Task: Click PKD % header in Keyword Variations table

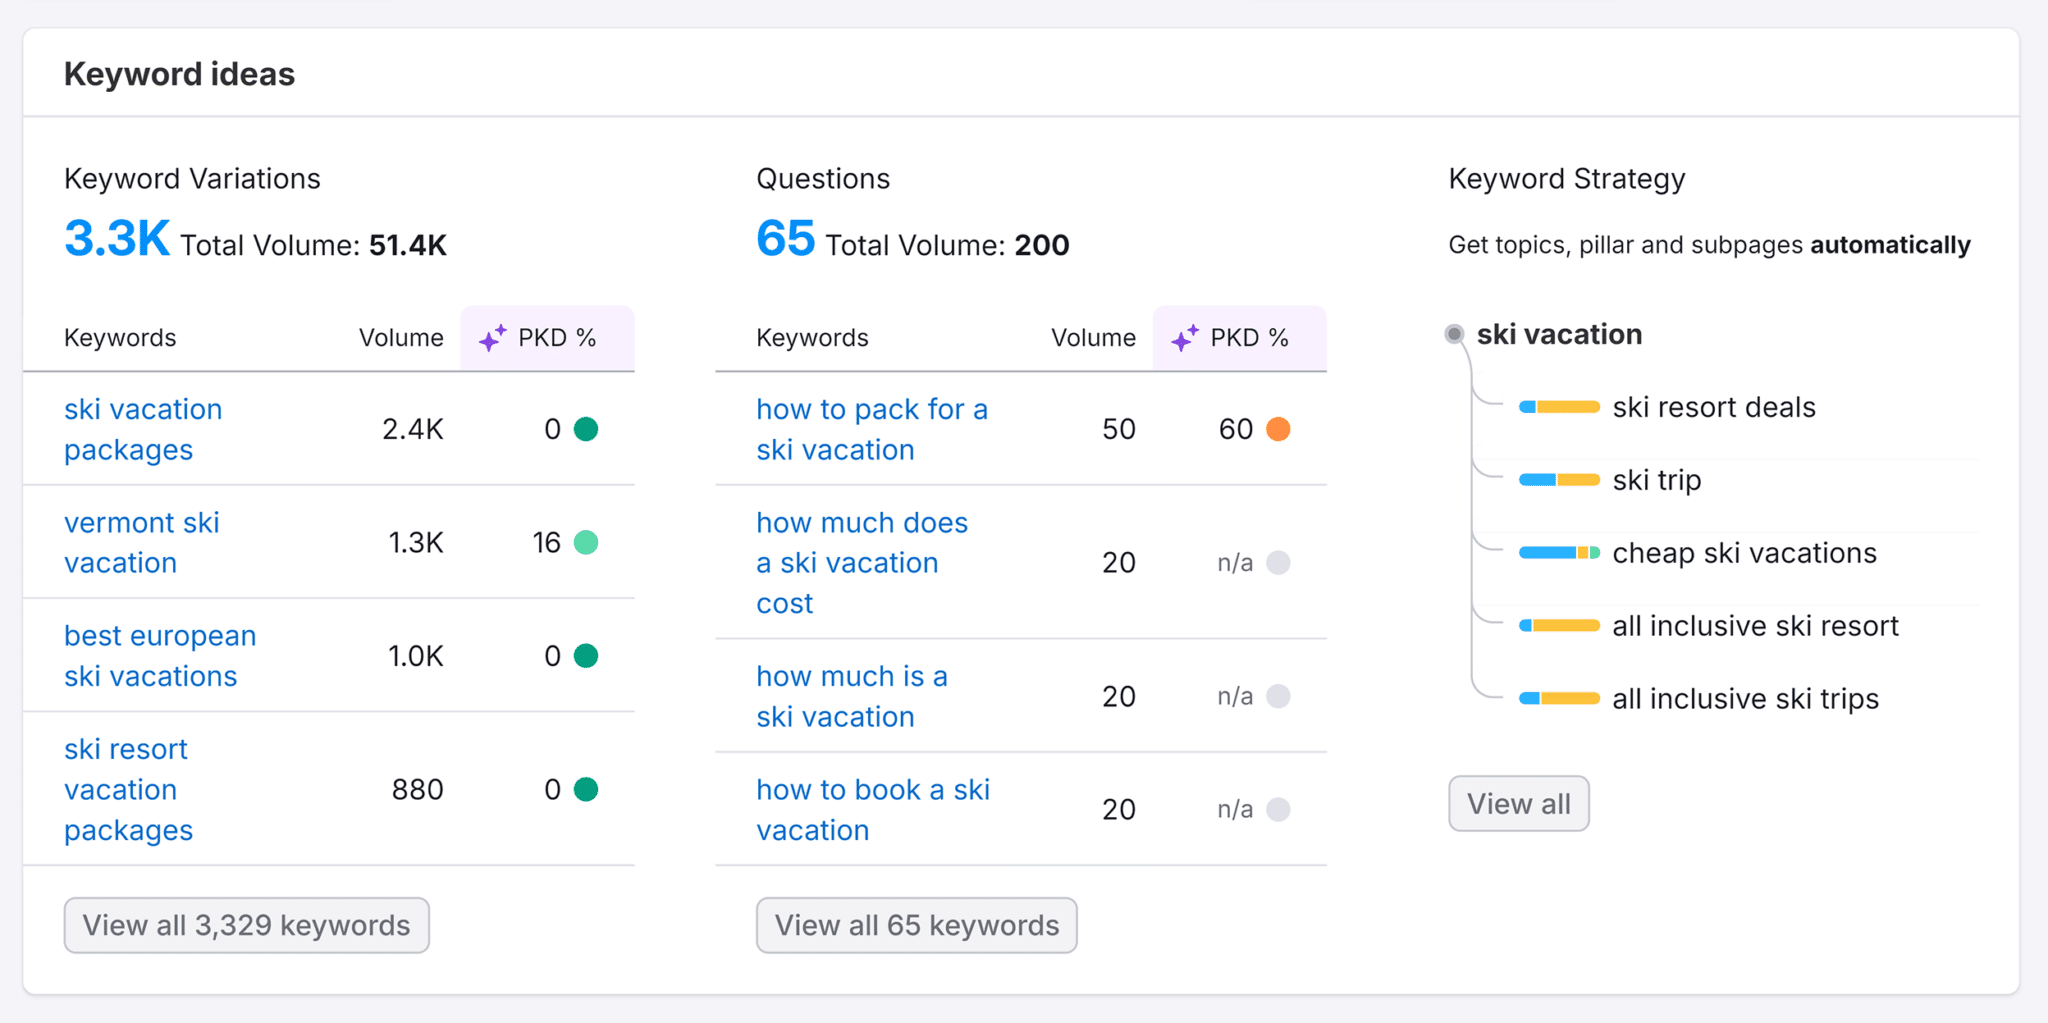Action: 547,338
